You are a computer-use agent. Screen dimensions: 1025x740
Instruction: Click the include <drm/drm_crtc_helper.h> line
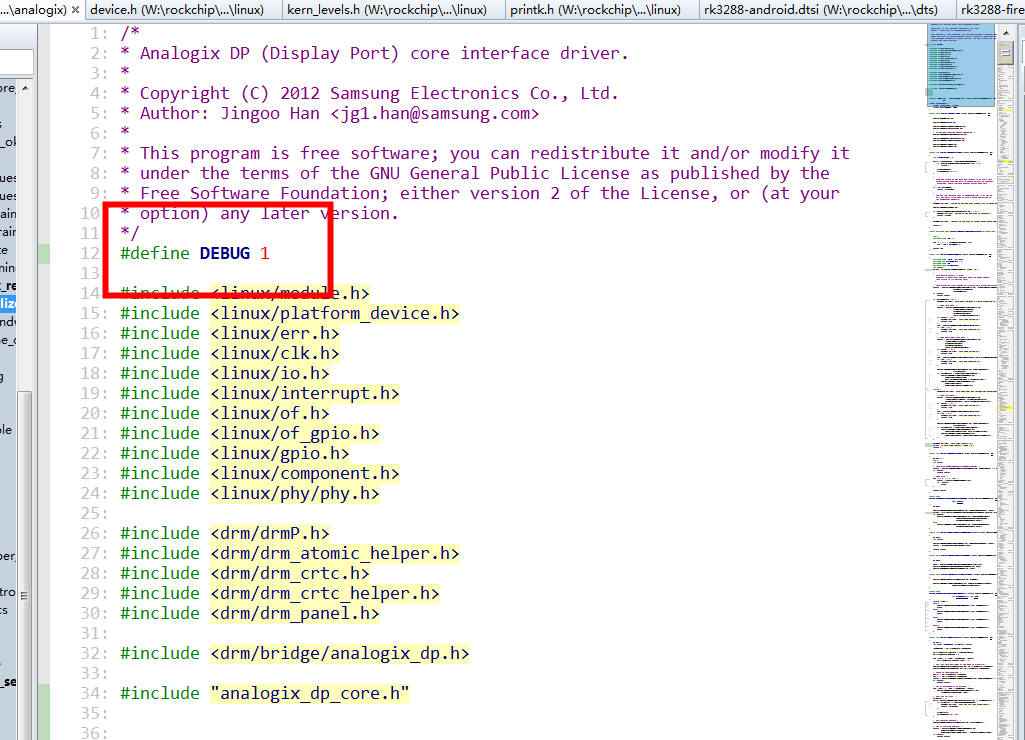coord(280,594)
